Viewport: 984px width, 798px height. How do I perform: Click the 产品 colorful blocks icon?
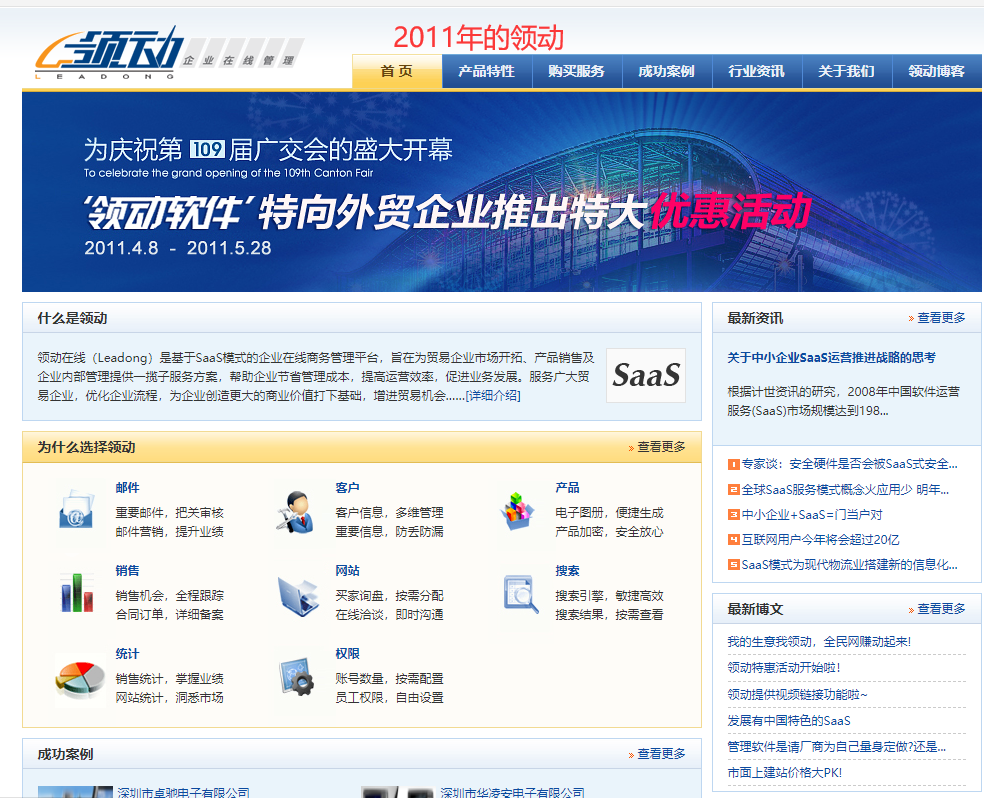pyautogui.click(x=517, y=511)
